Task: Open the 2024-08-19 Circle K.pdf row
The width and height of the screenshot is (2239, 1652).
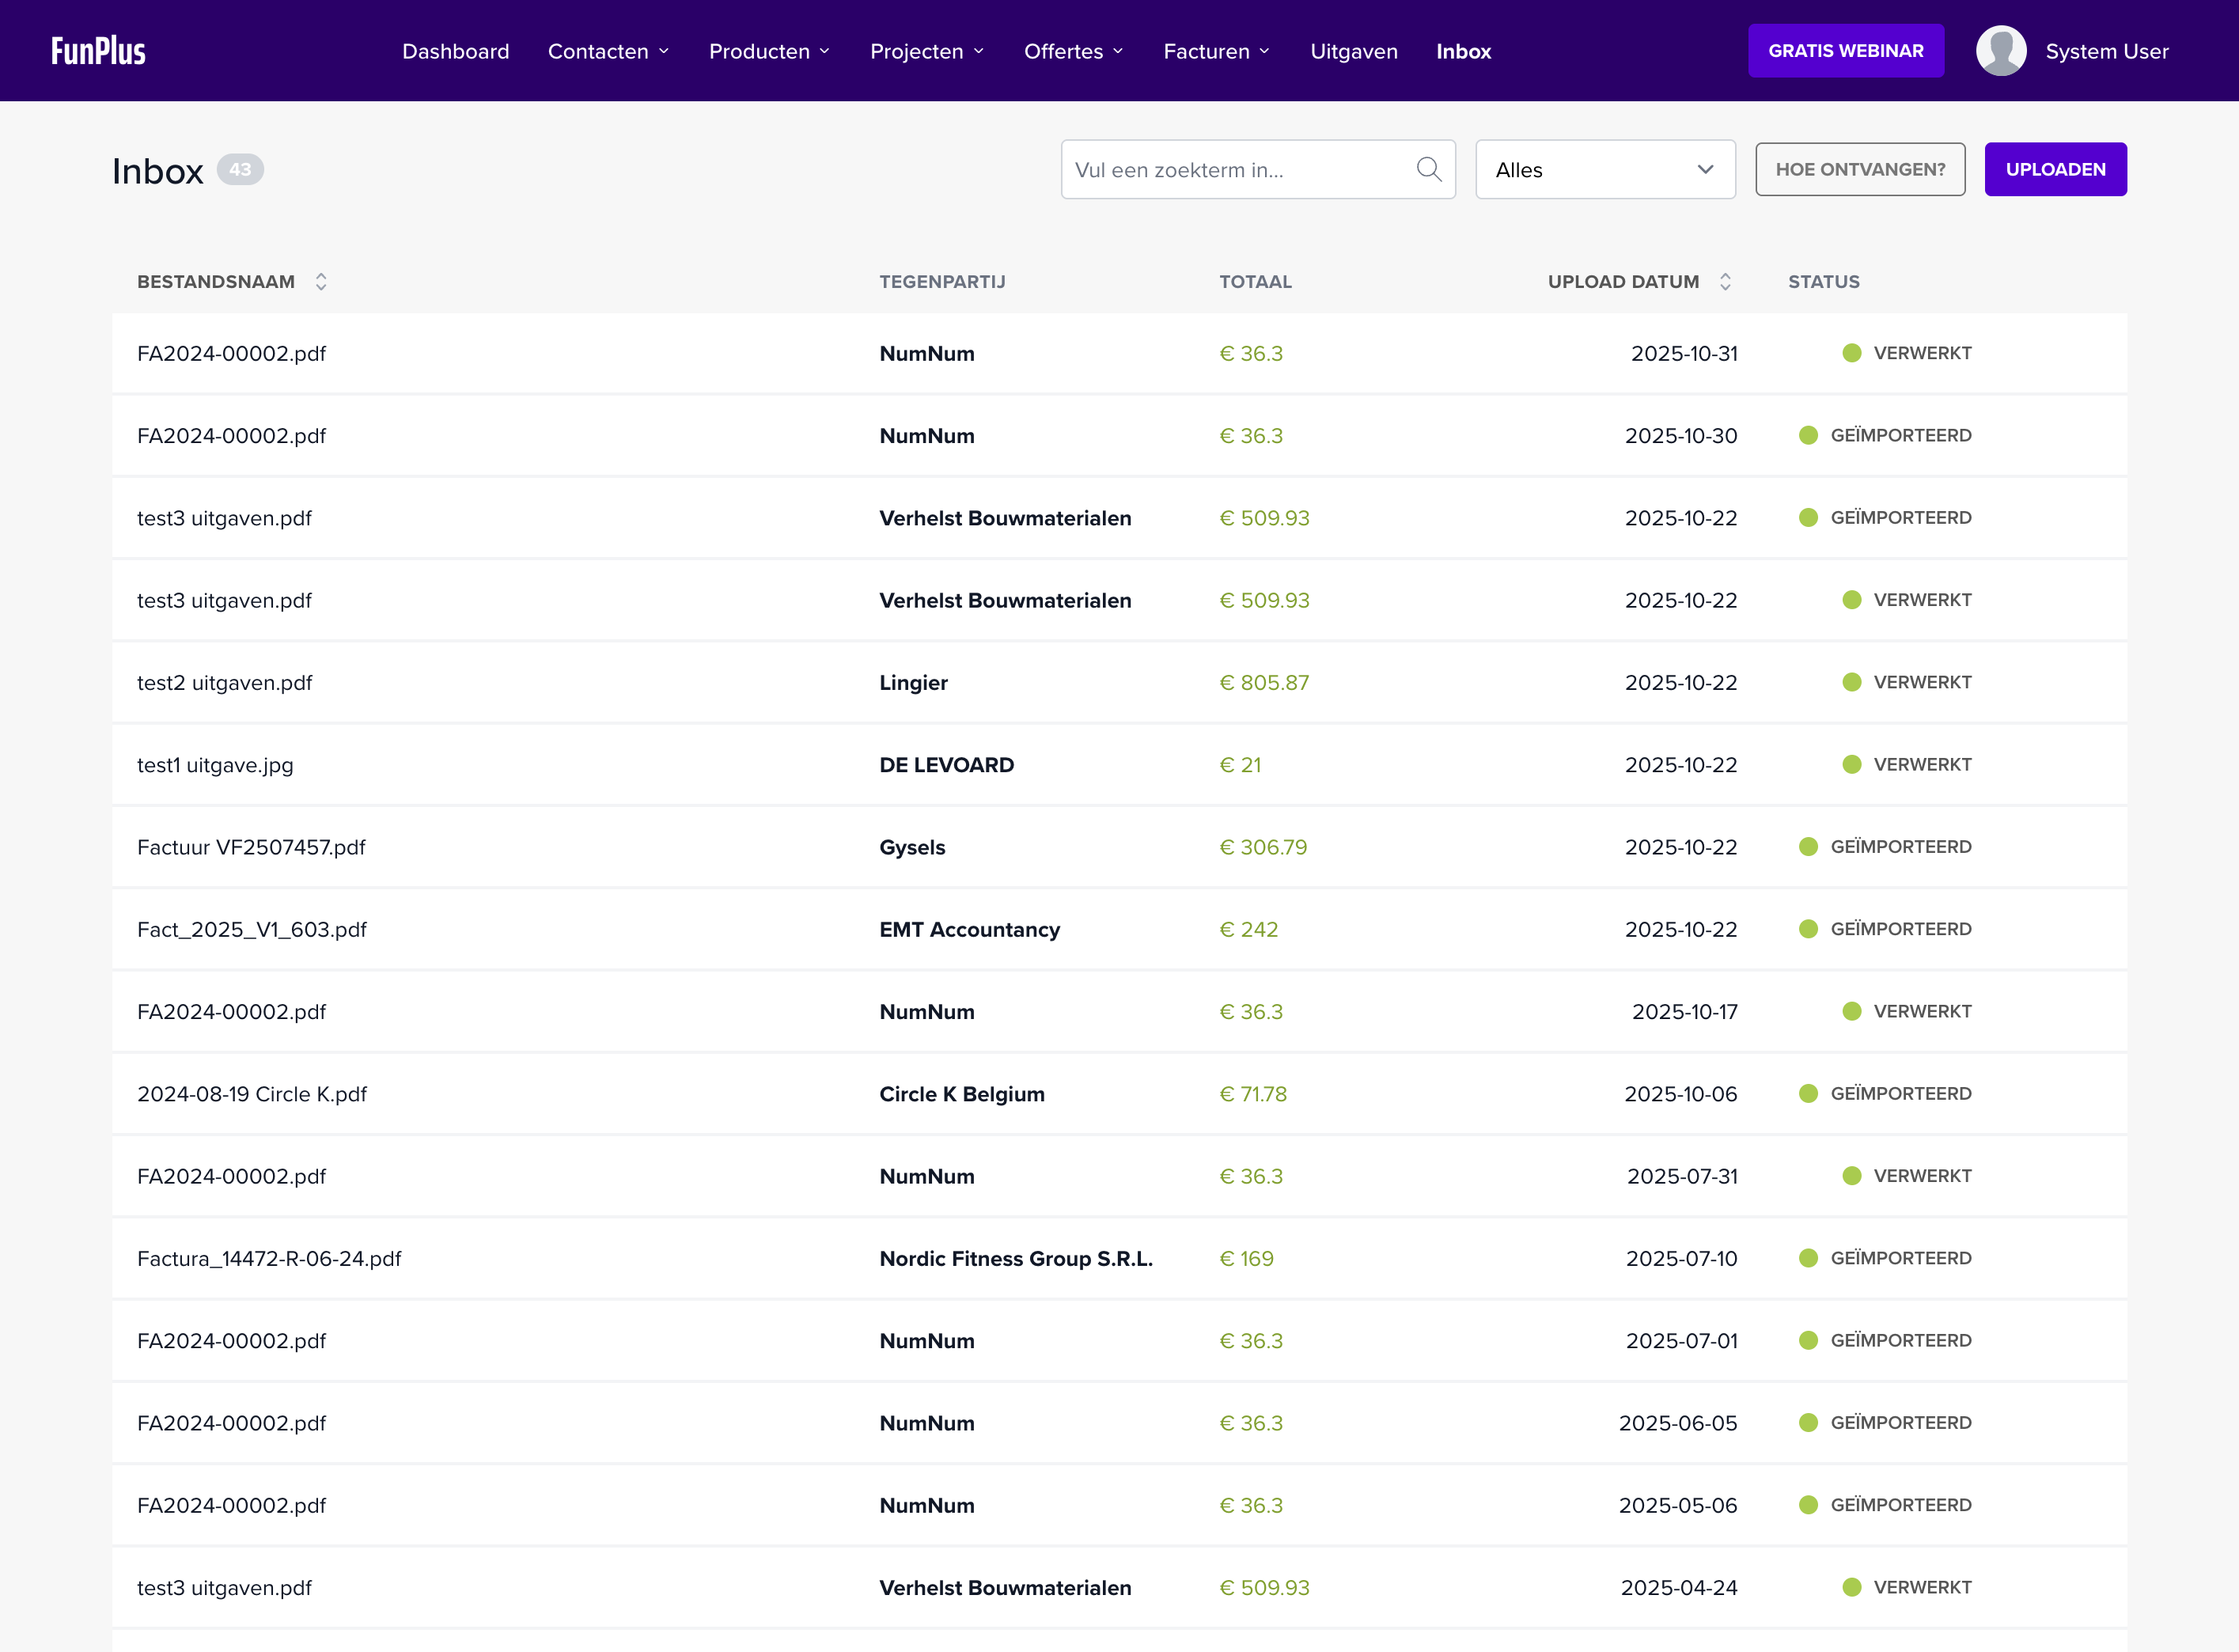Action: 252,1094
